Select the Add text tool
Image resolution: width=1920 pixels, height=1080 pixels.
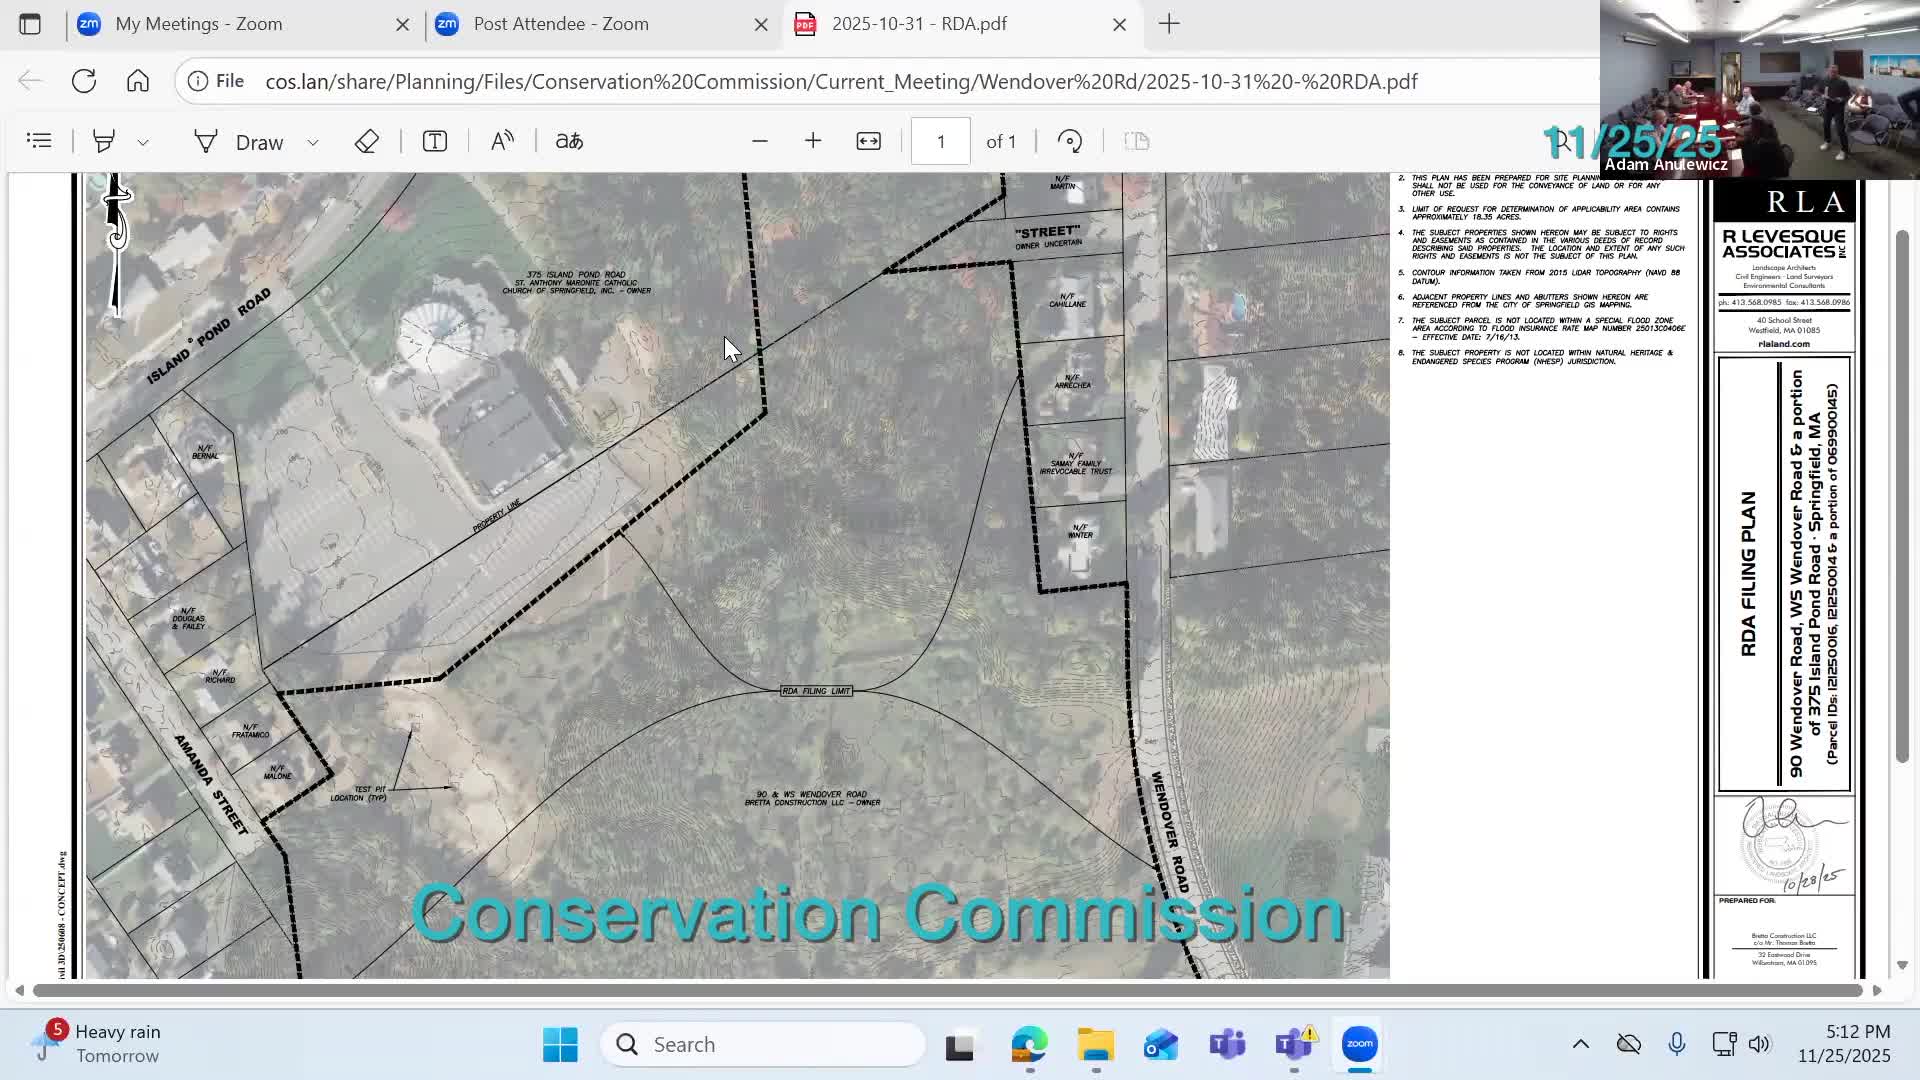433,140
